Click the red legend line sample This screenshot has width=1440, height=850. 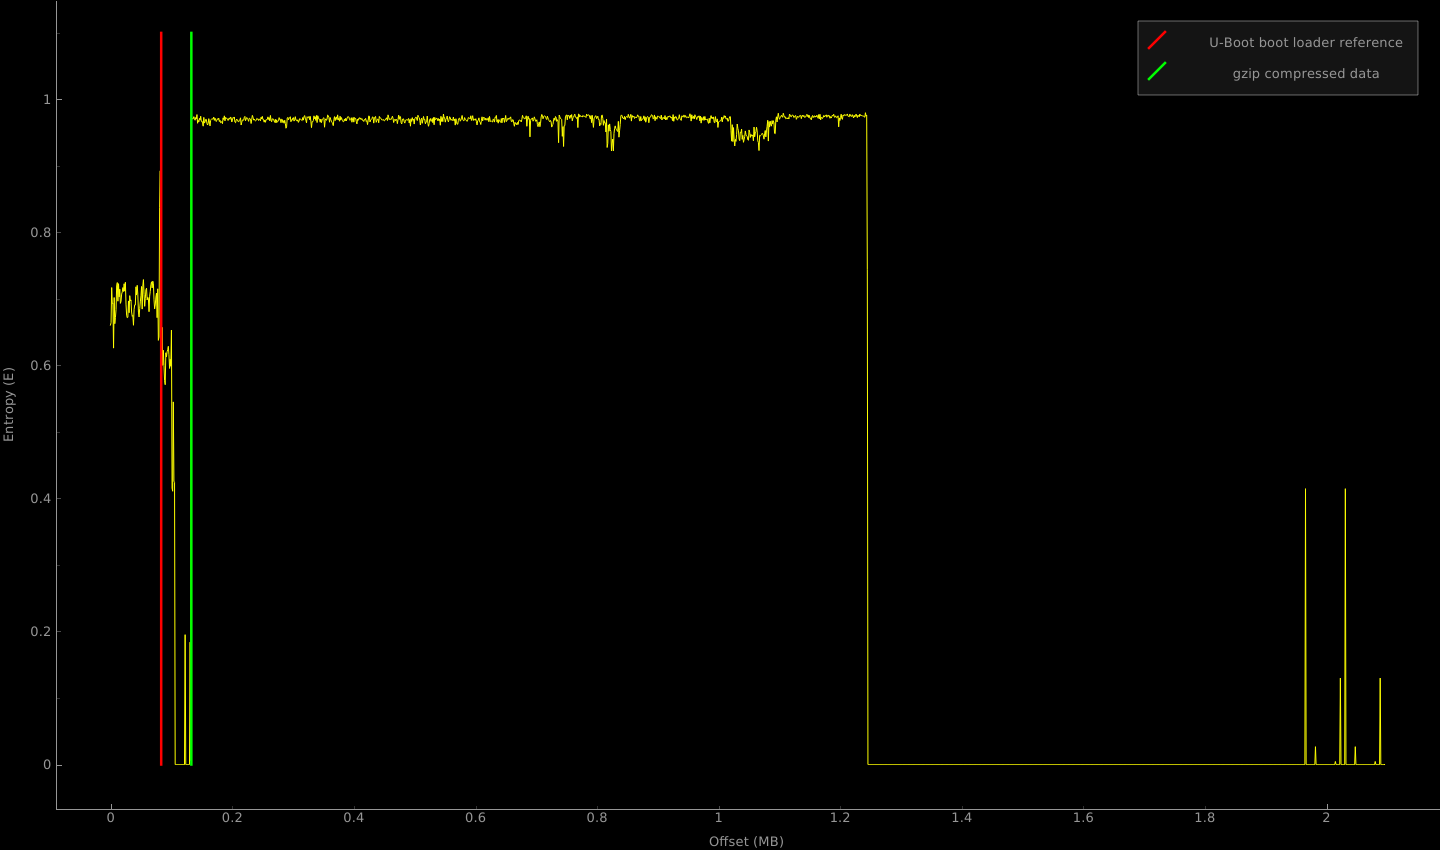click(1156, 42)
